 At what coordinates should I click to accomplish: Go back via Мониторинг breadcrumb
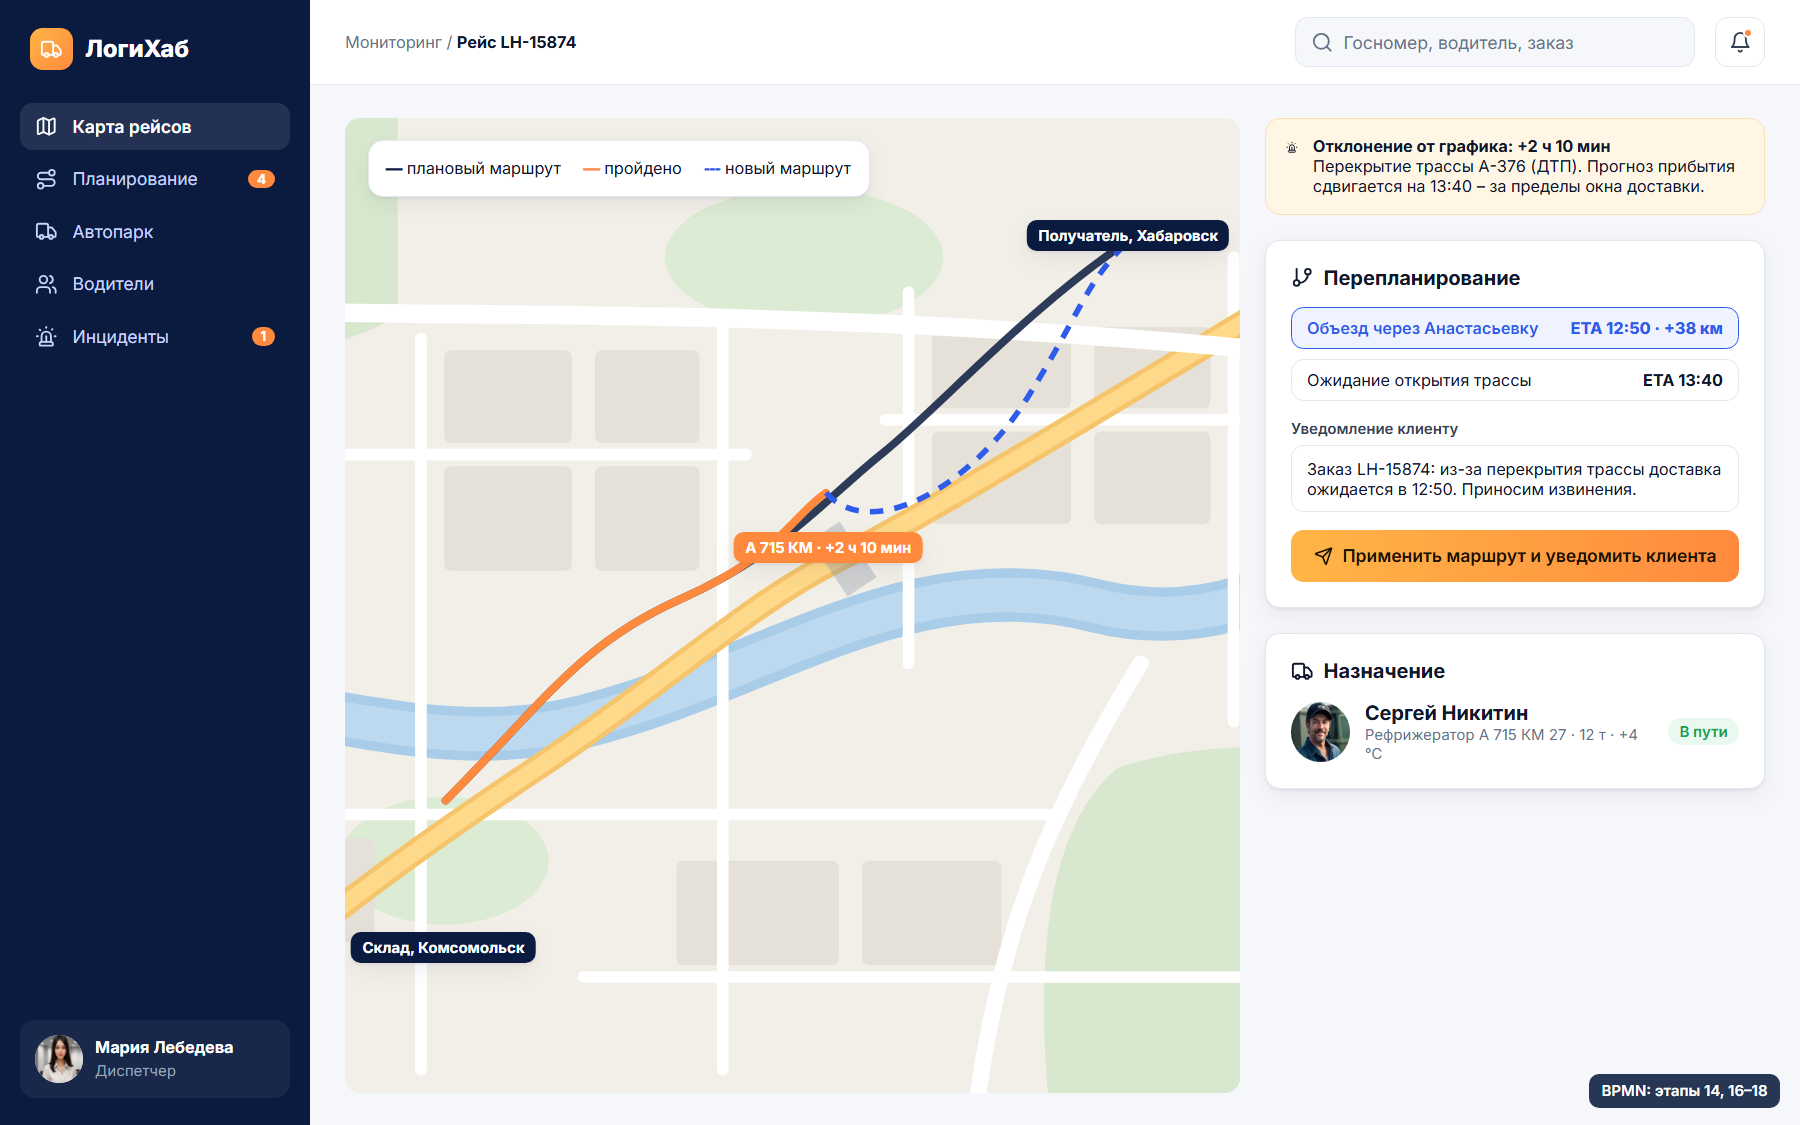coord(393,42)
